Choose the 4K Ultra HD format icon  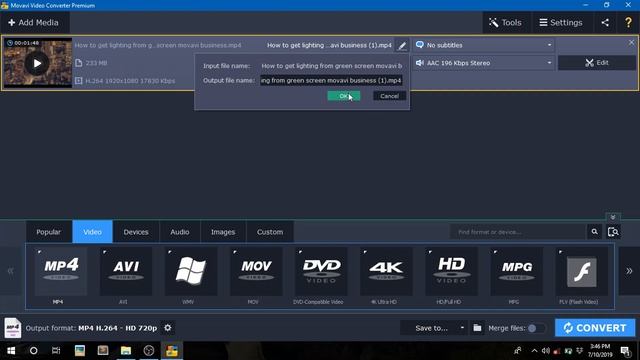pyautogui.click(x=386, y=271)
